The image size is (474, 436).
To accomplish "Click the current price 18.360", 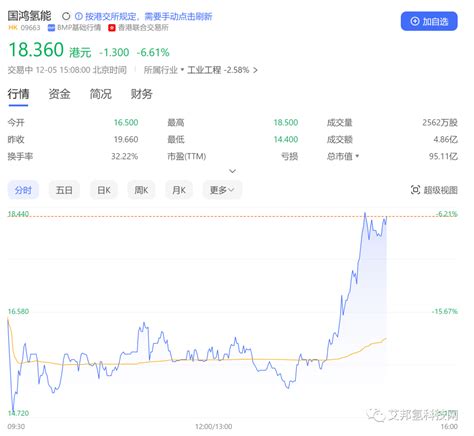I will 36,50.
